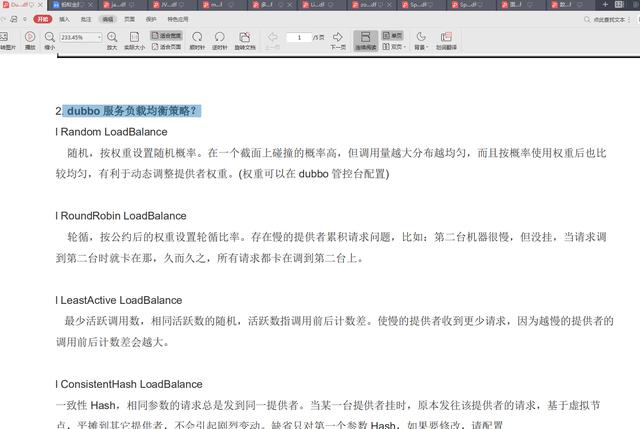Click the 'LeastActive LoadBalance' line

119,300
